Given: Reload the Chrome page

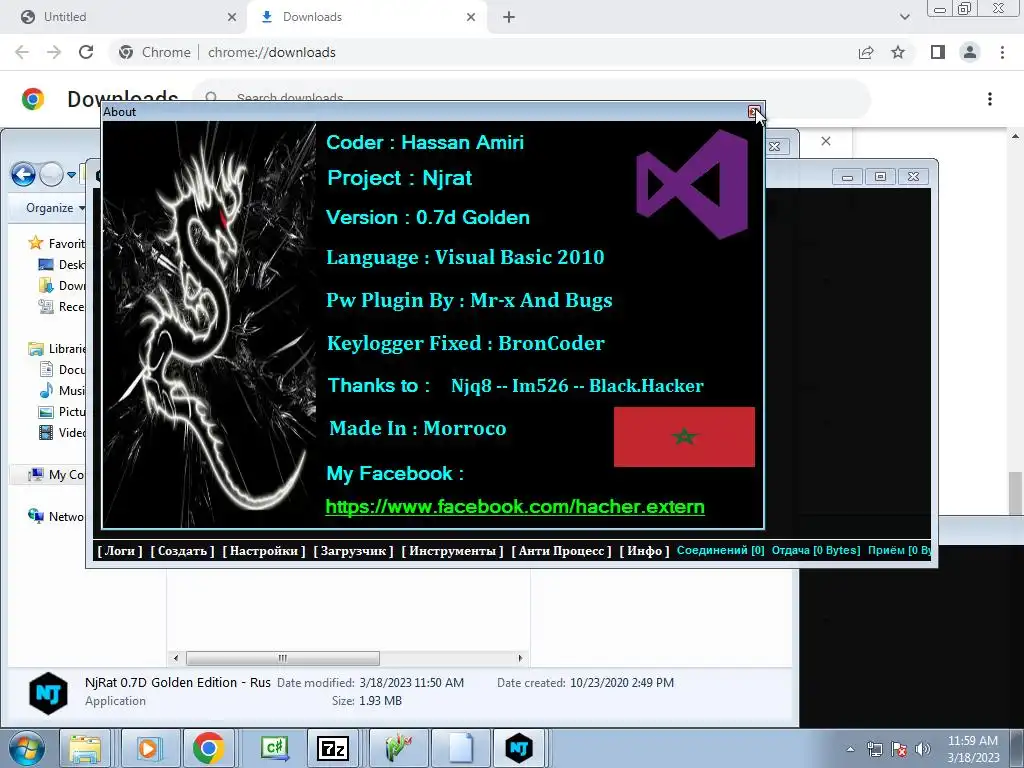Looking at the screenshot, I should pos(86,52).
